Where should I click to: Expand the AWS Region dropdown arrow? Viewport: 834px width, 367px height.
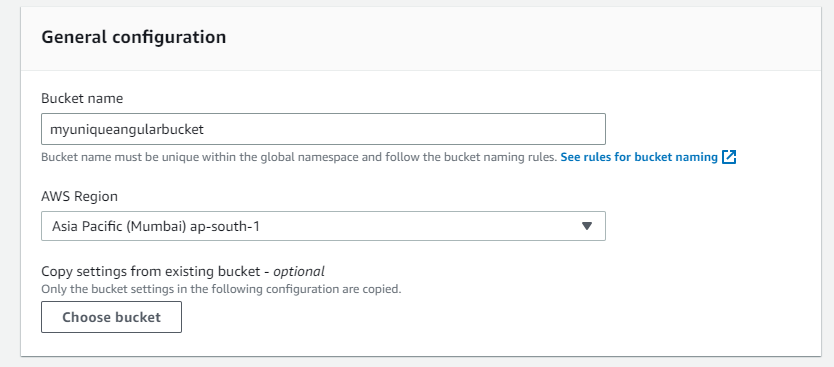(587, 226)
